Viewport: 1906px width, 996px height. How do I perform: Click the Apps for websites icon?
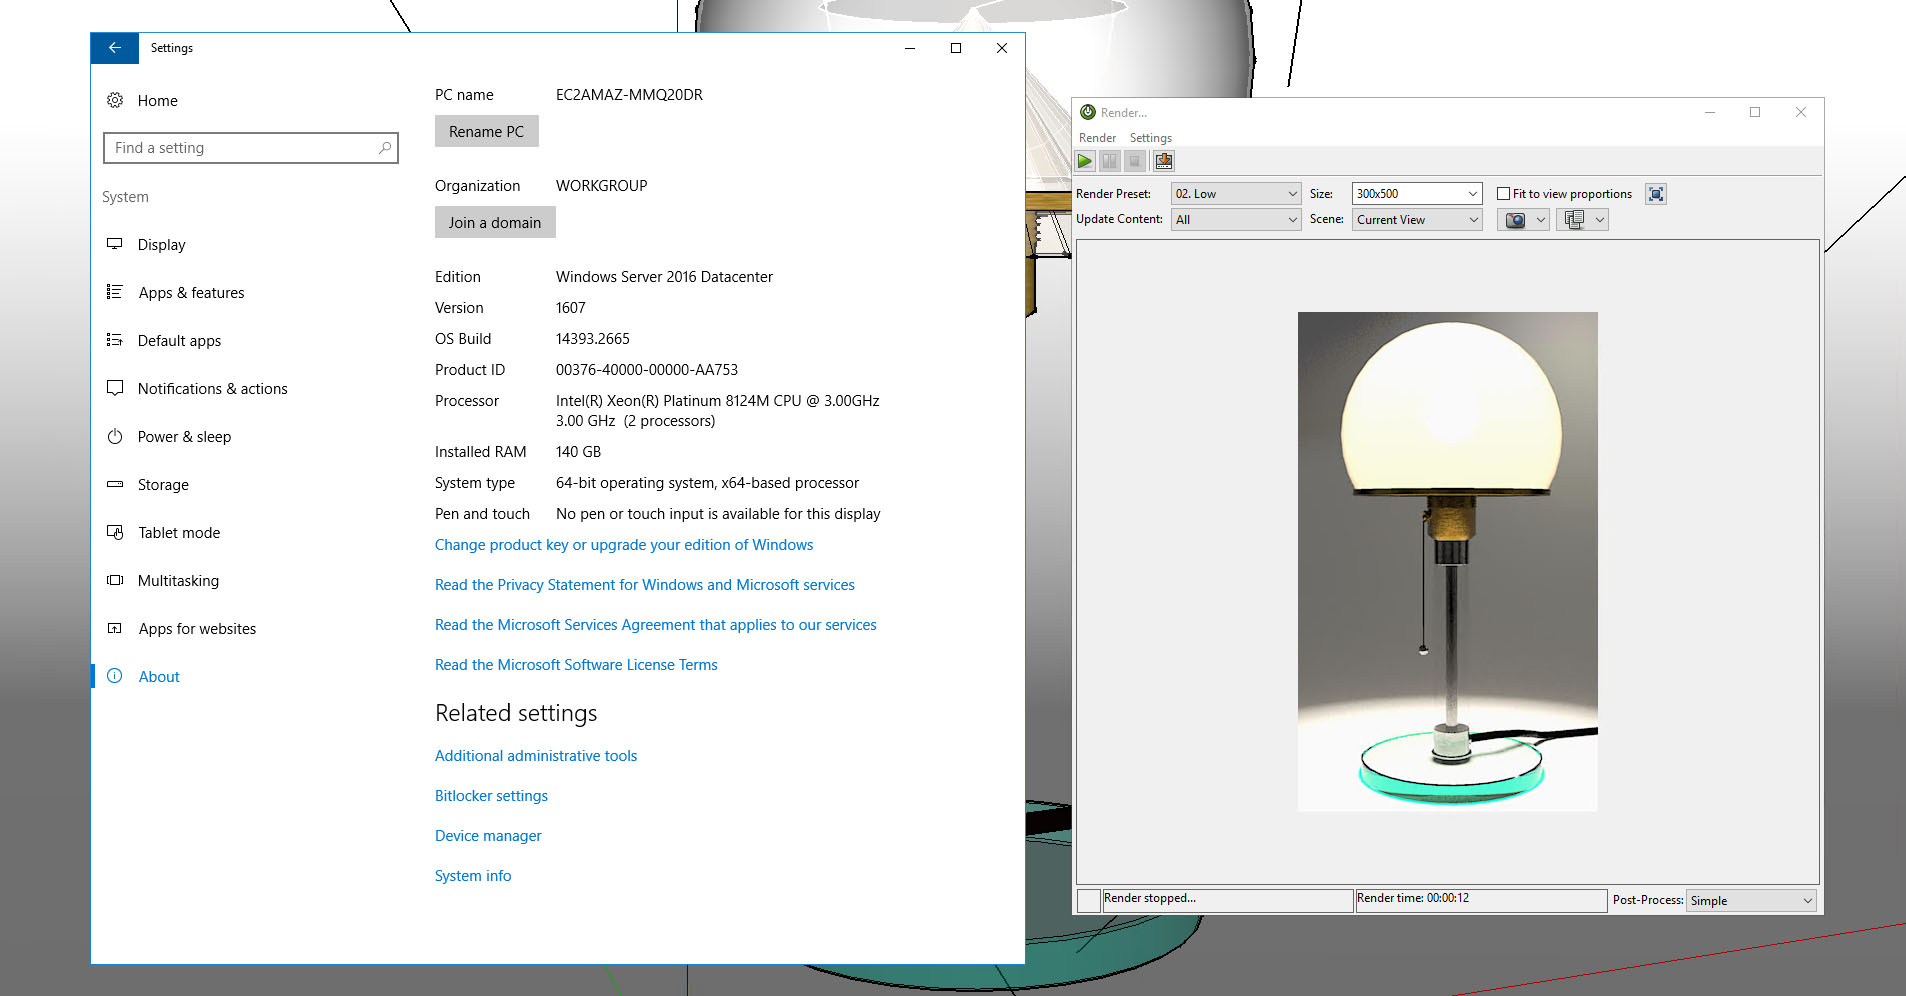pos(115,628)
